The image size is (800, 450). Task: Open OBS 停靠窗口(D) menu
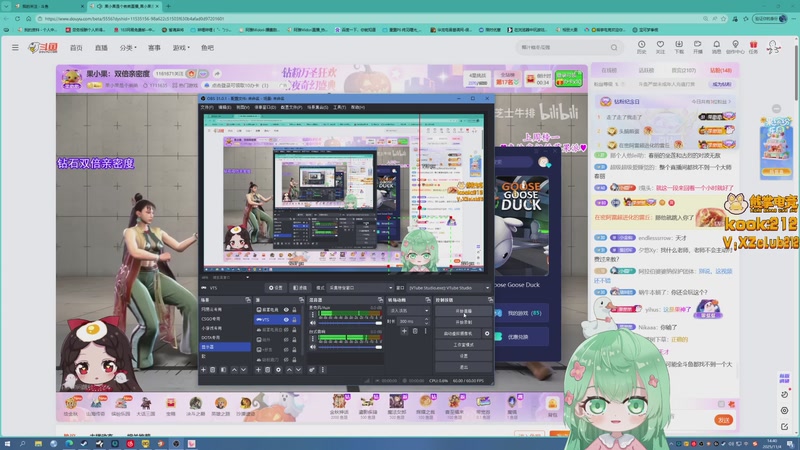(265, 108)
